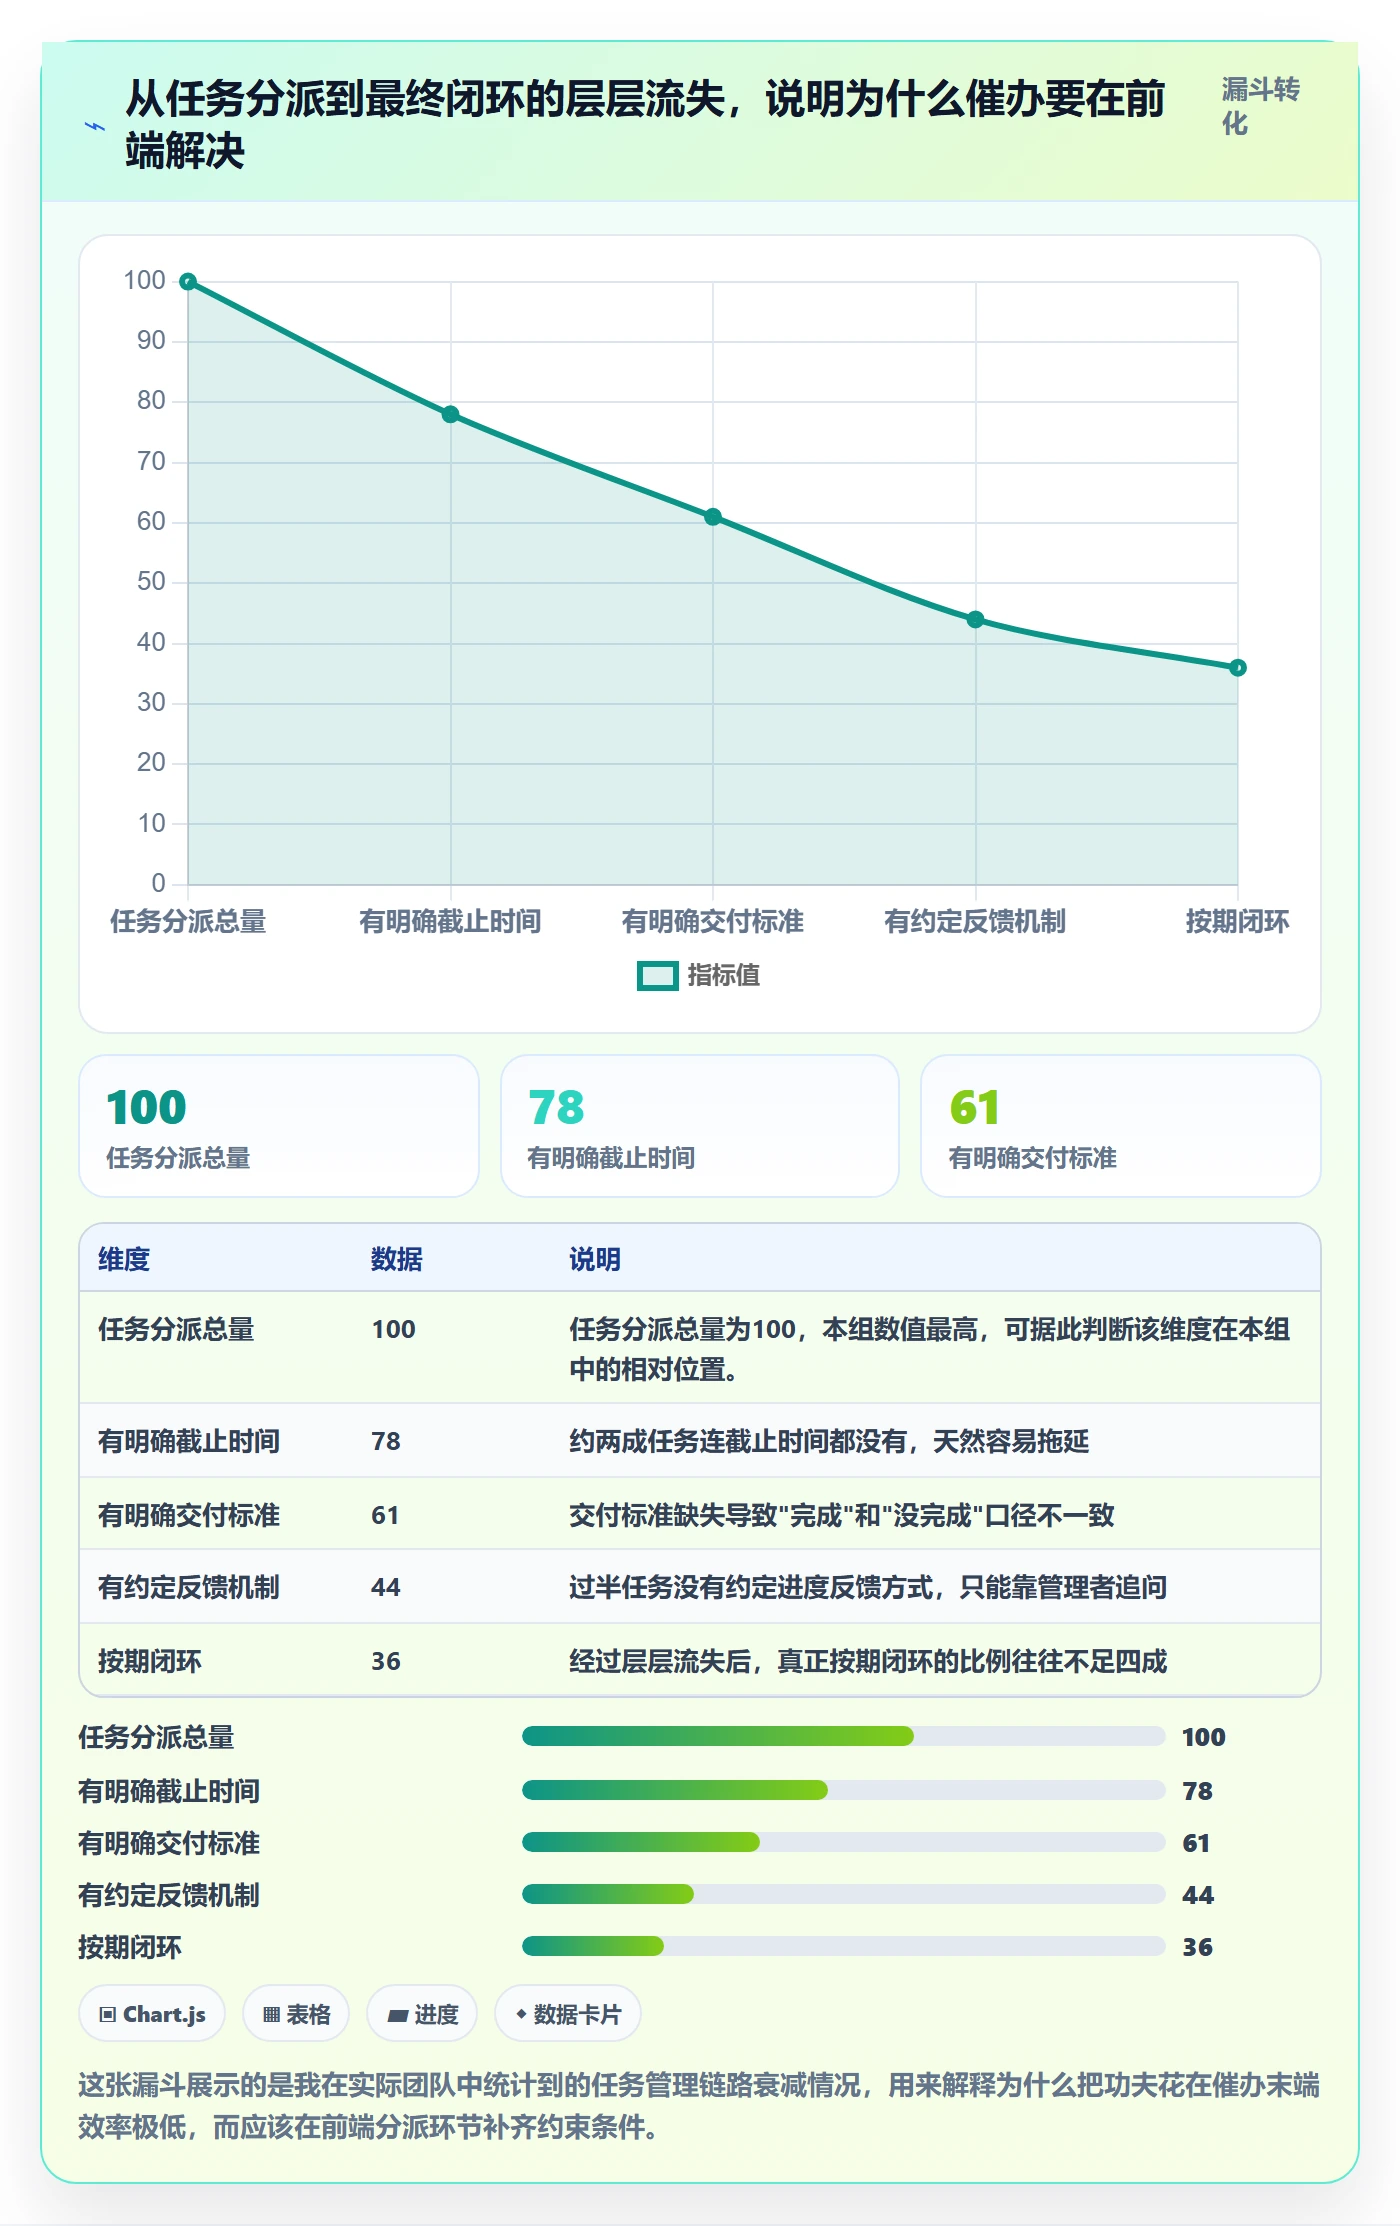
Task: Toggle the 指标值 legend color box
Action: [x=657, y=976]
